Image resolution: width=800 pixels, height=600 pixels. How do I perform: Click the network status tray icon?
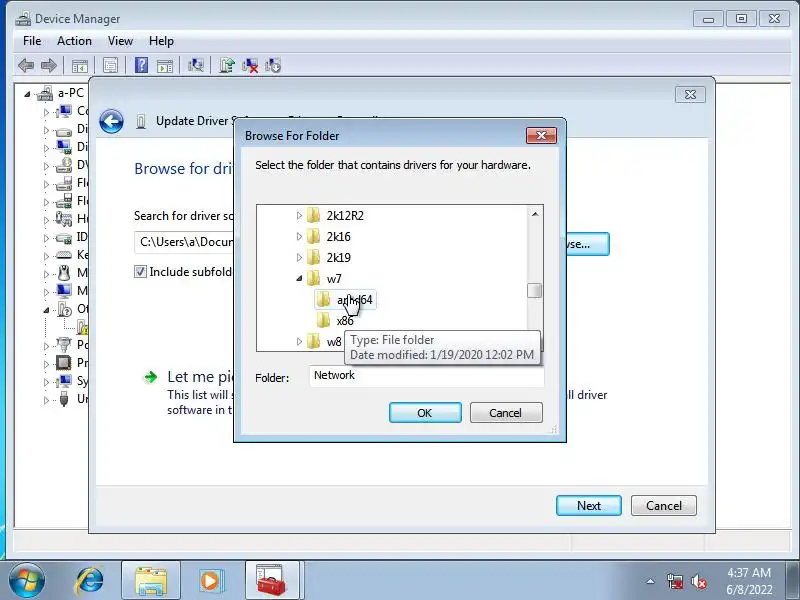coord(674,581)
